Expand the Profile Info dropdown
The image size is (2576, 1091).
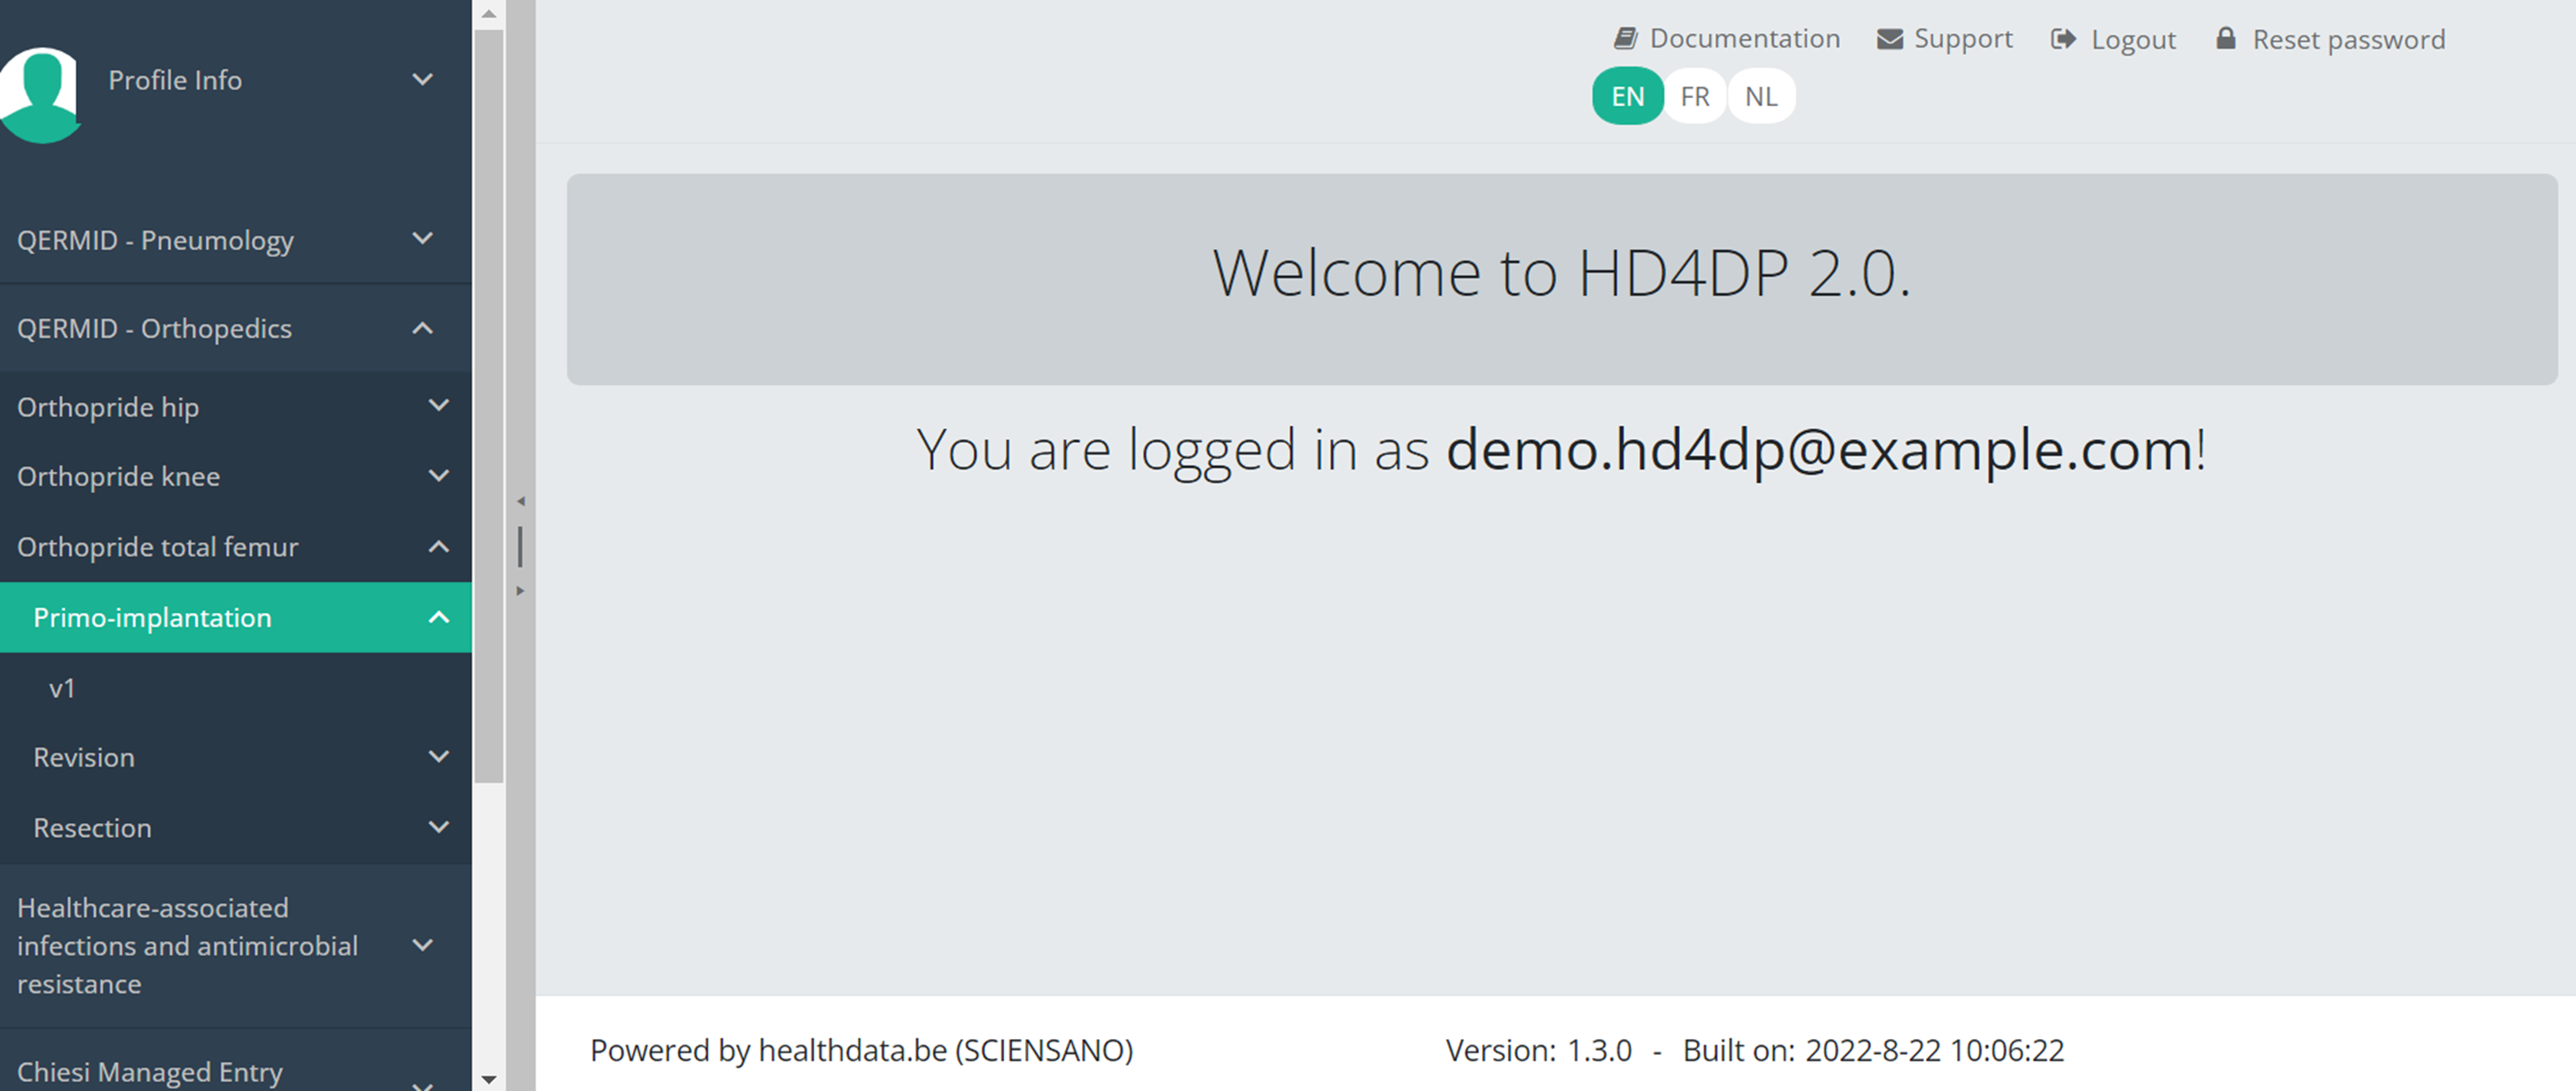tap(423, 79)
